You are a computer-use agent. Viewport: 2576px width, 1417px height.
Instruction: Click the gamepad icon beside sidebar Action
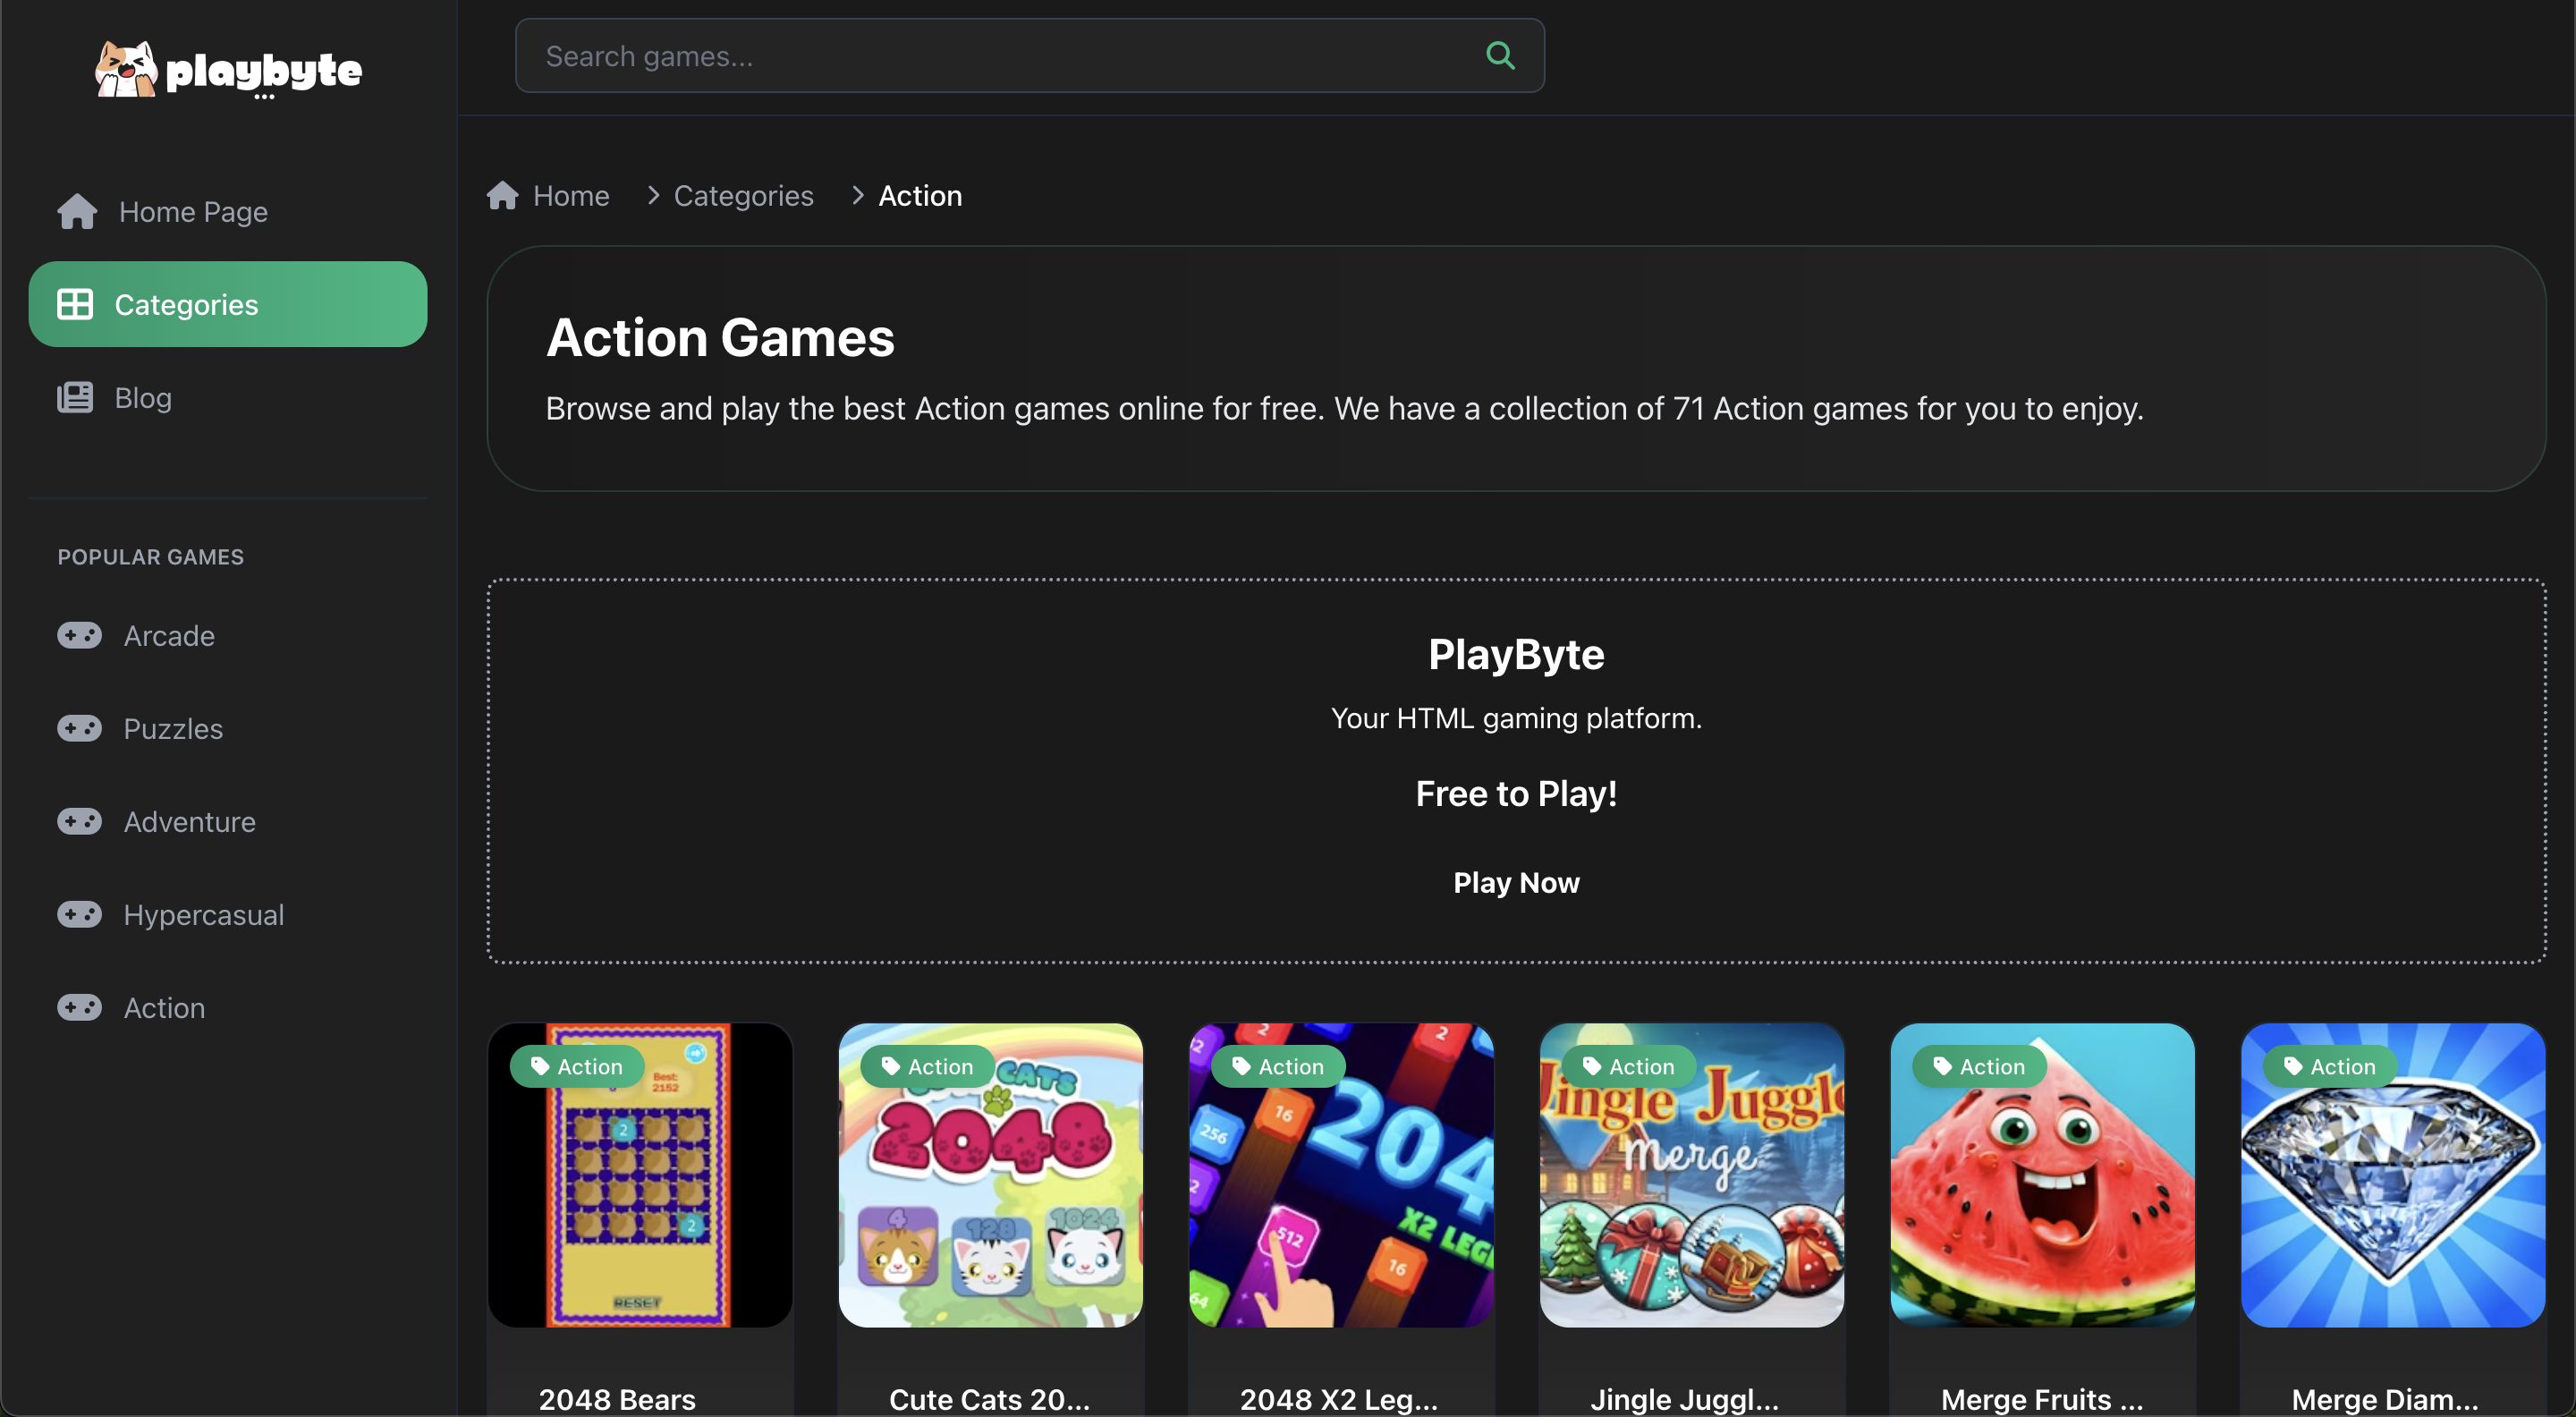click(x=79, y=1007)
